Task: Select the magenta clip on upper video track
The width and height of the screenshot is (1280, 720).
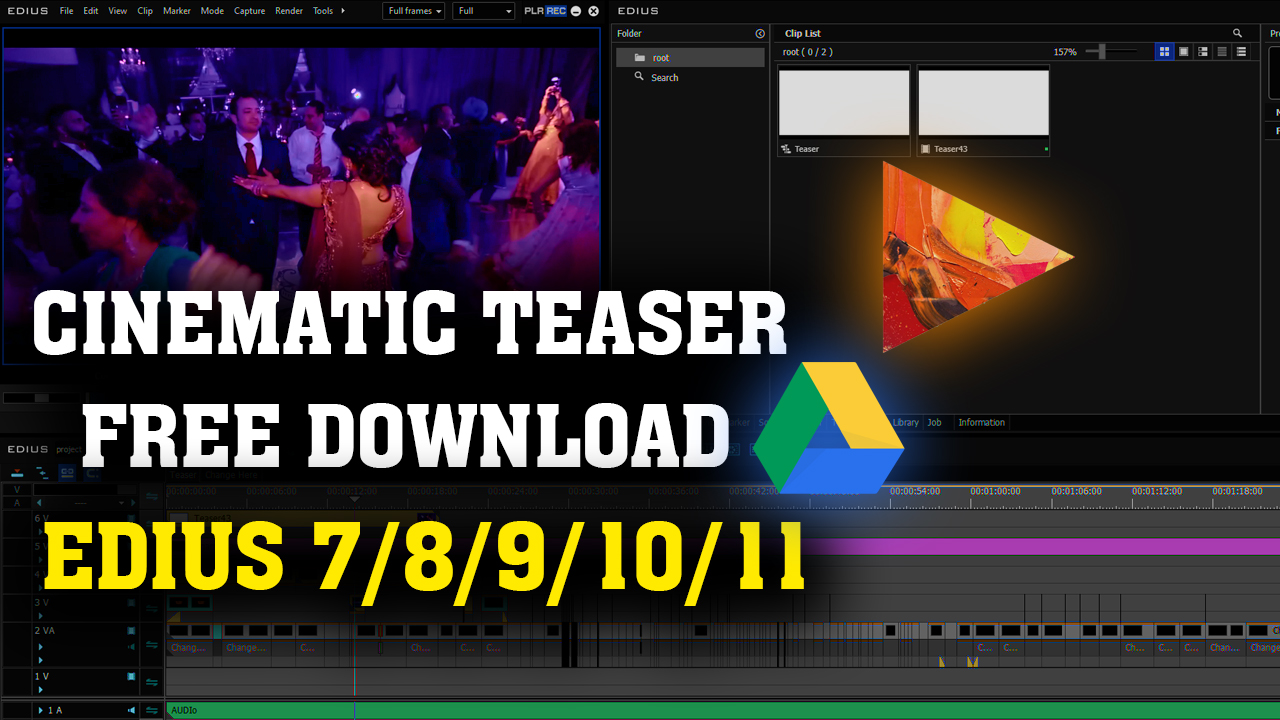Action: pos(1040,547)
